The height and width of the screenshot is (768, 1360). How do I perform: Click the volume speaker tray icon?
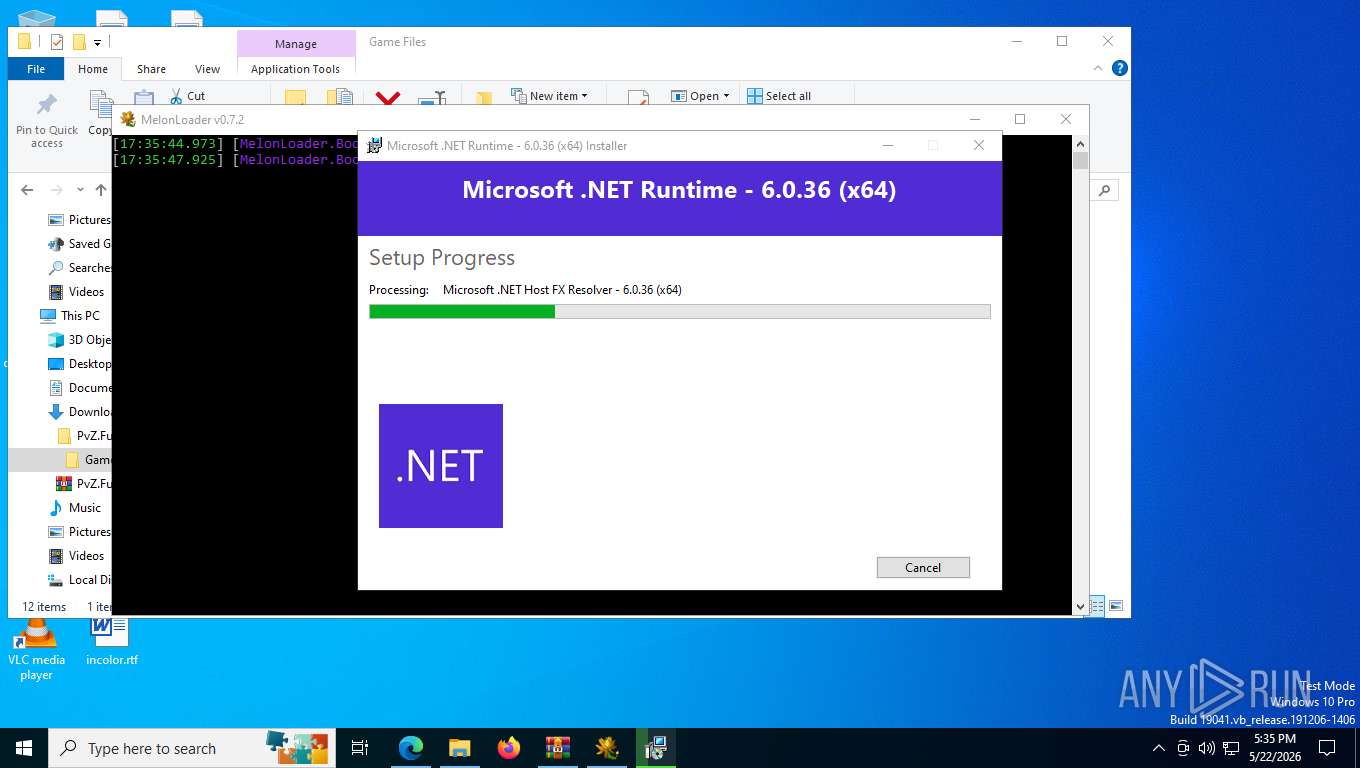1207,748
